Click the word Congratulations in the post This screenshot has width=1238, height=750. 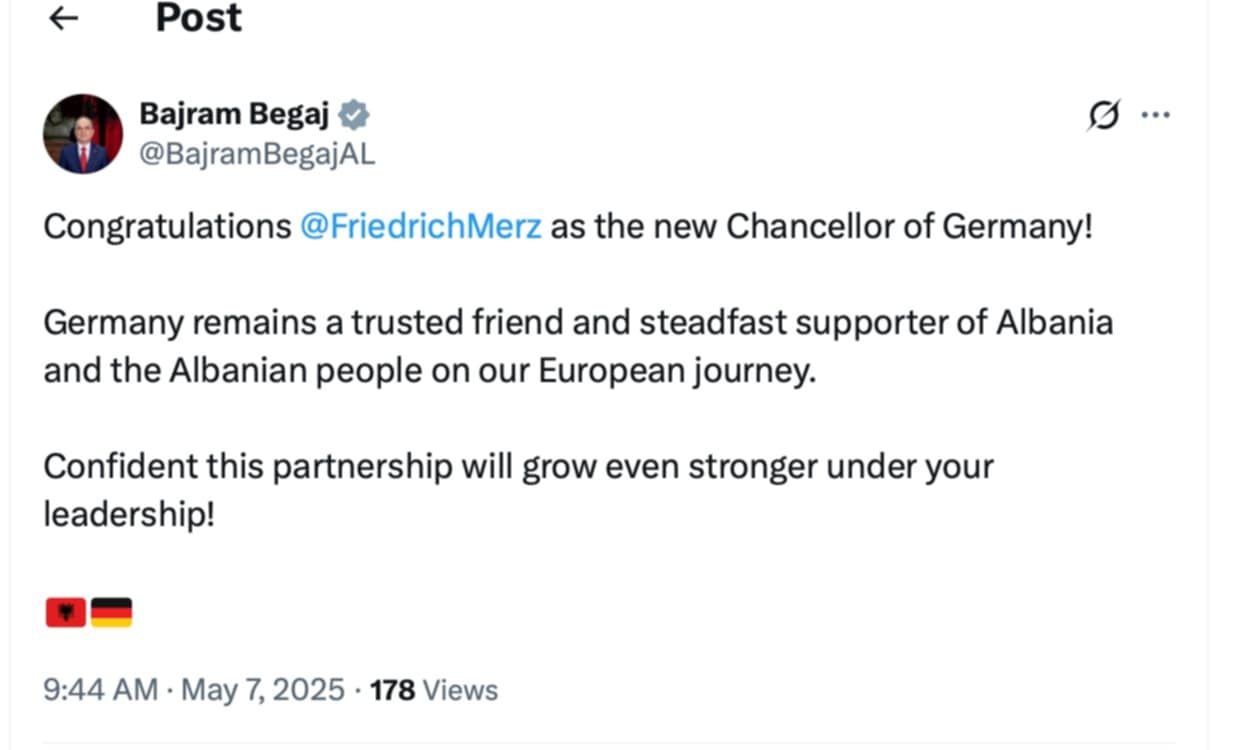point(167,227)
